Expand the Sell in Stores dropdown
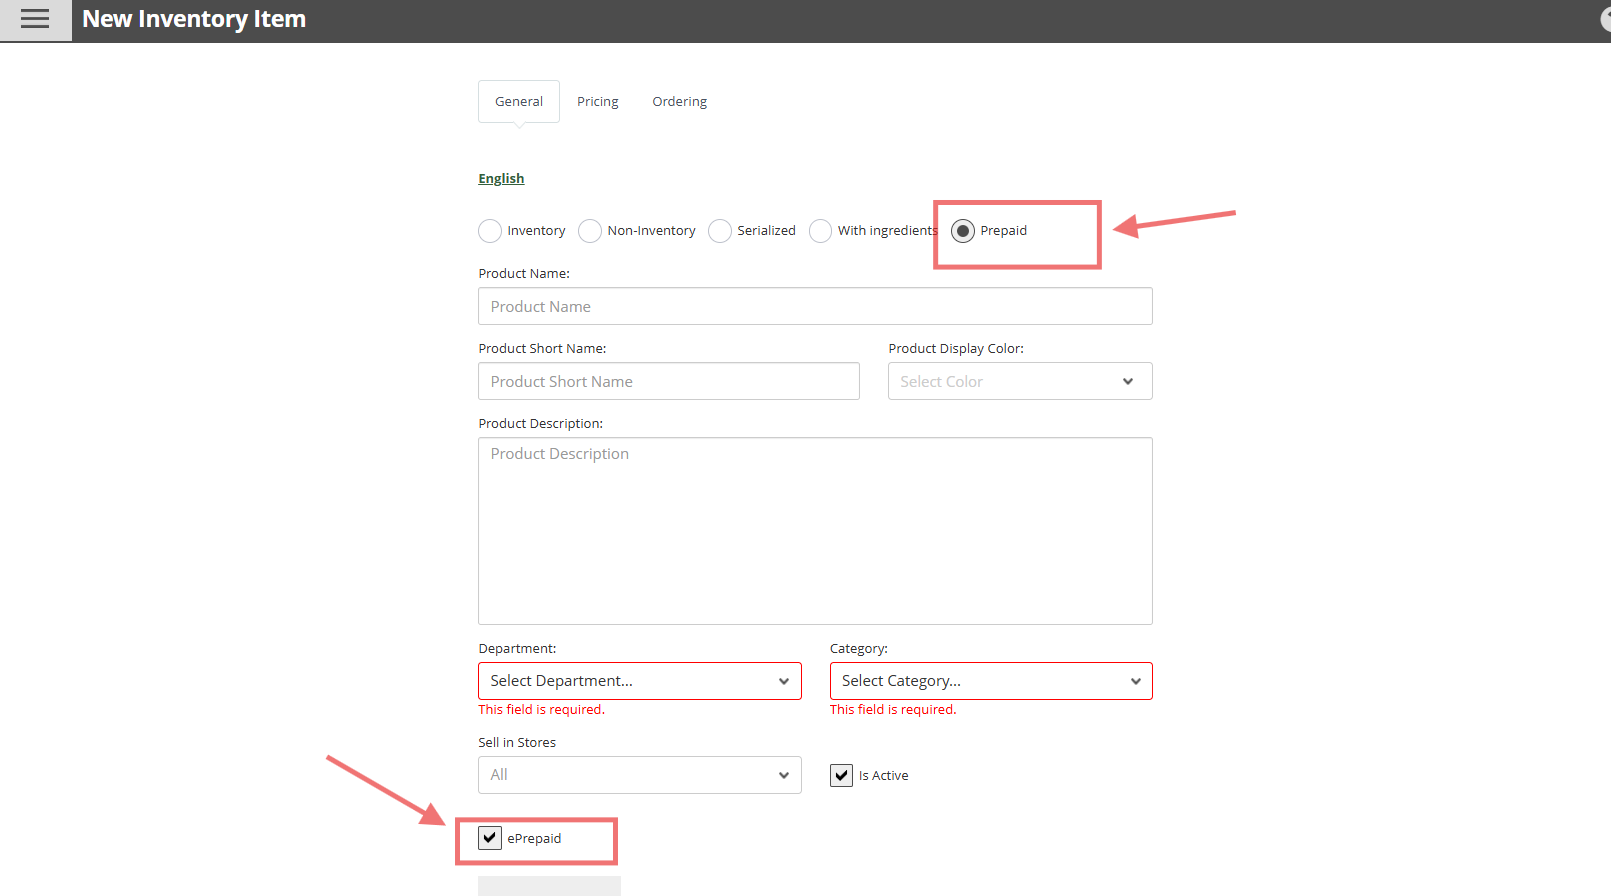1611x896 pixels. click(x=639, y=775)
